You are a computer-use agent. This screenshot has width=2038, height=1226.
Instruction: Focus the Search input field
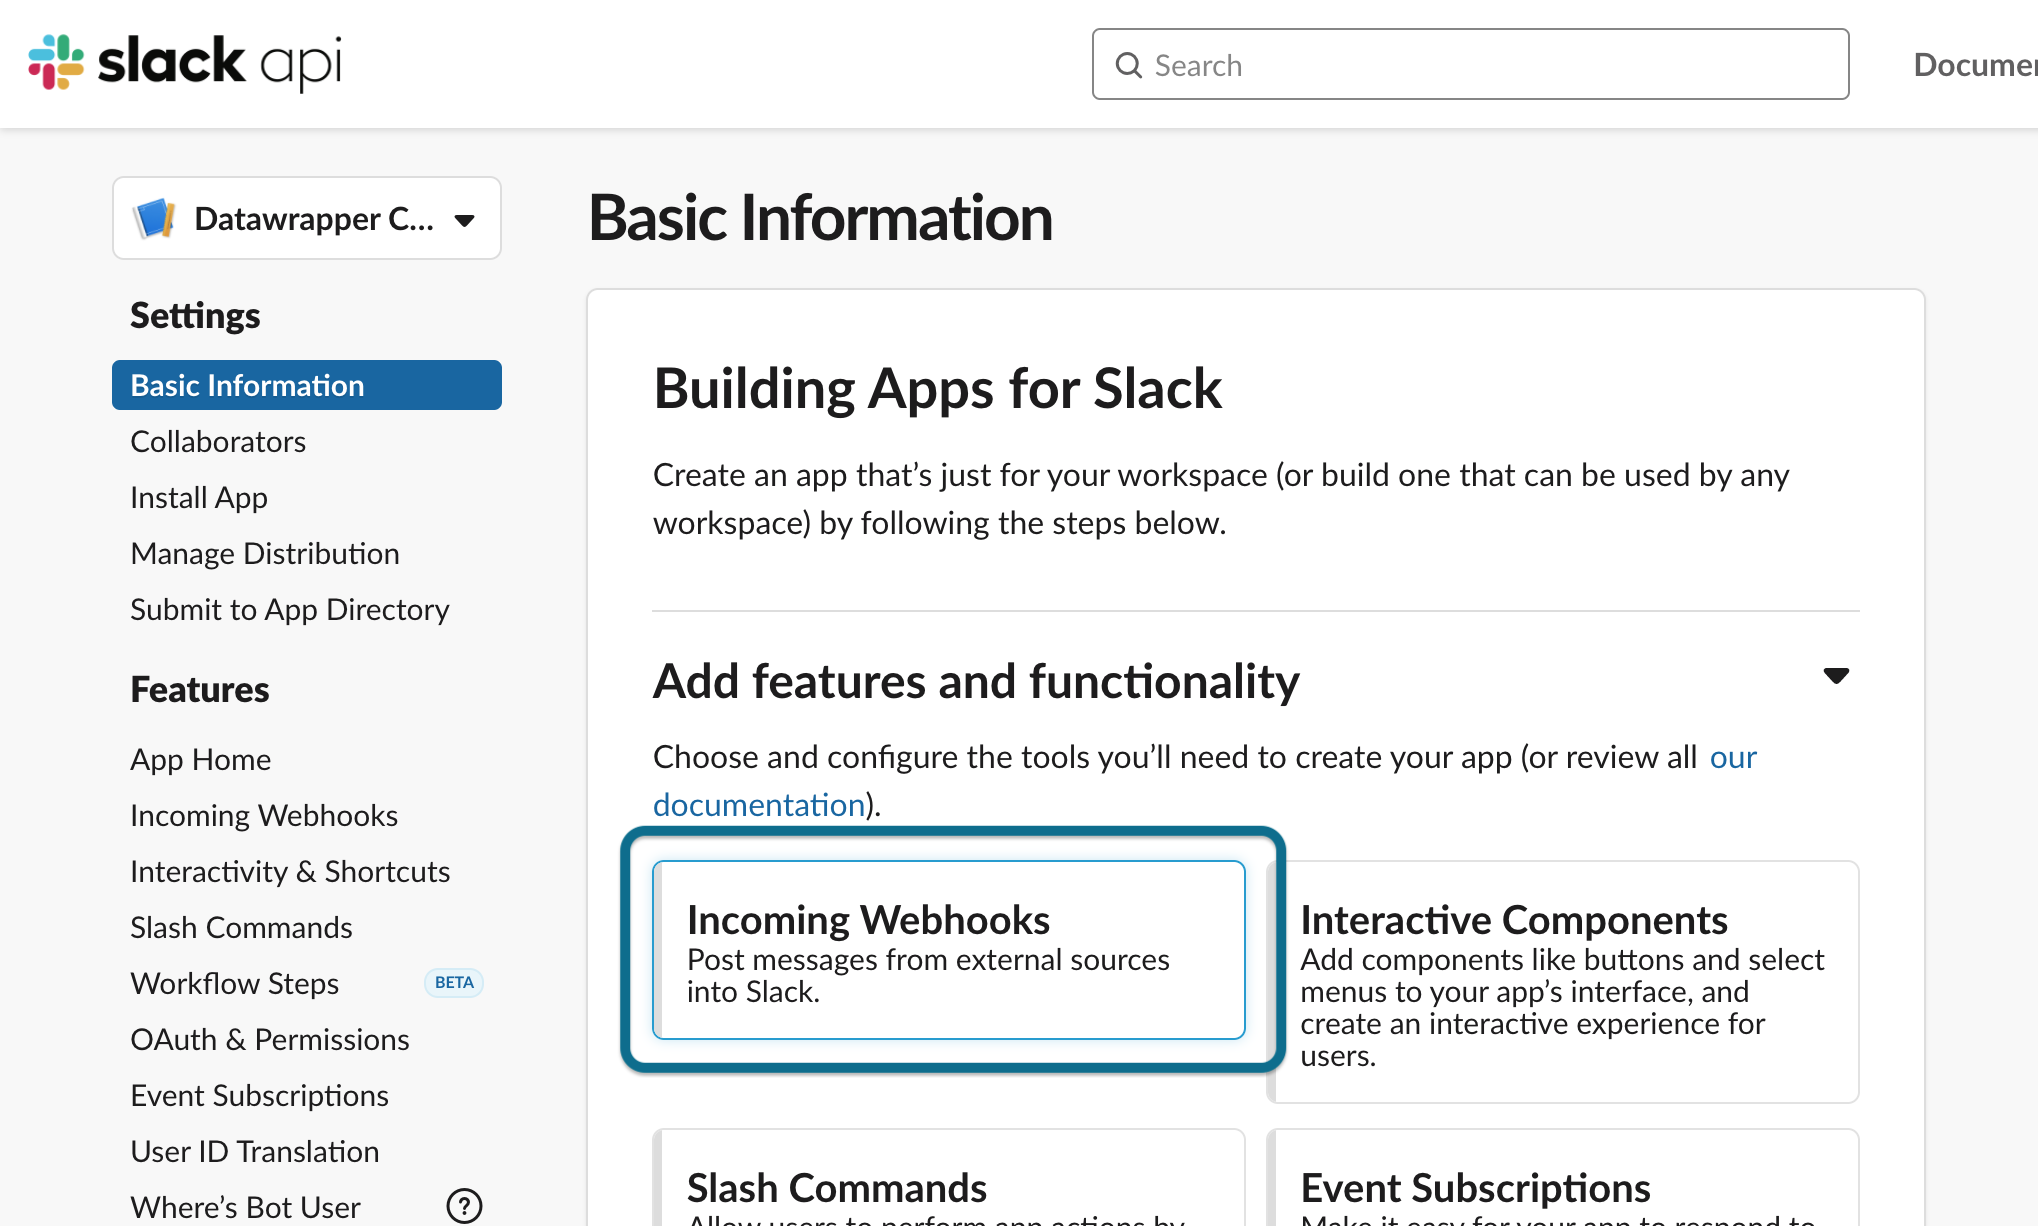1470,64
